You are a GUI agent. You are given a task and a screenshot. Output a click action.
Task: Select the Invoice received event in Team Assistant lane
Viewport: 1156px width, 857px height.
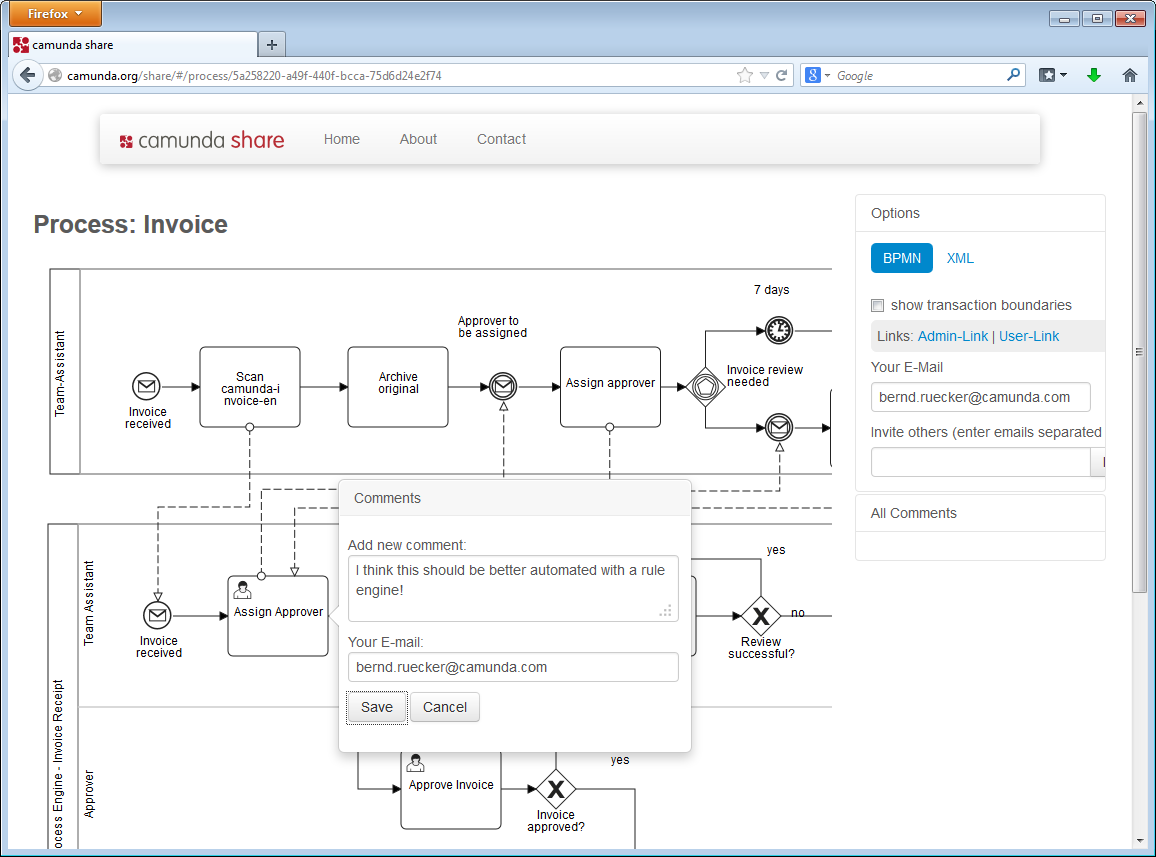click(x=157, y=615)
